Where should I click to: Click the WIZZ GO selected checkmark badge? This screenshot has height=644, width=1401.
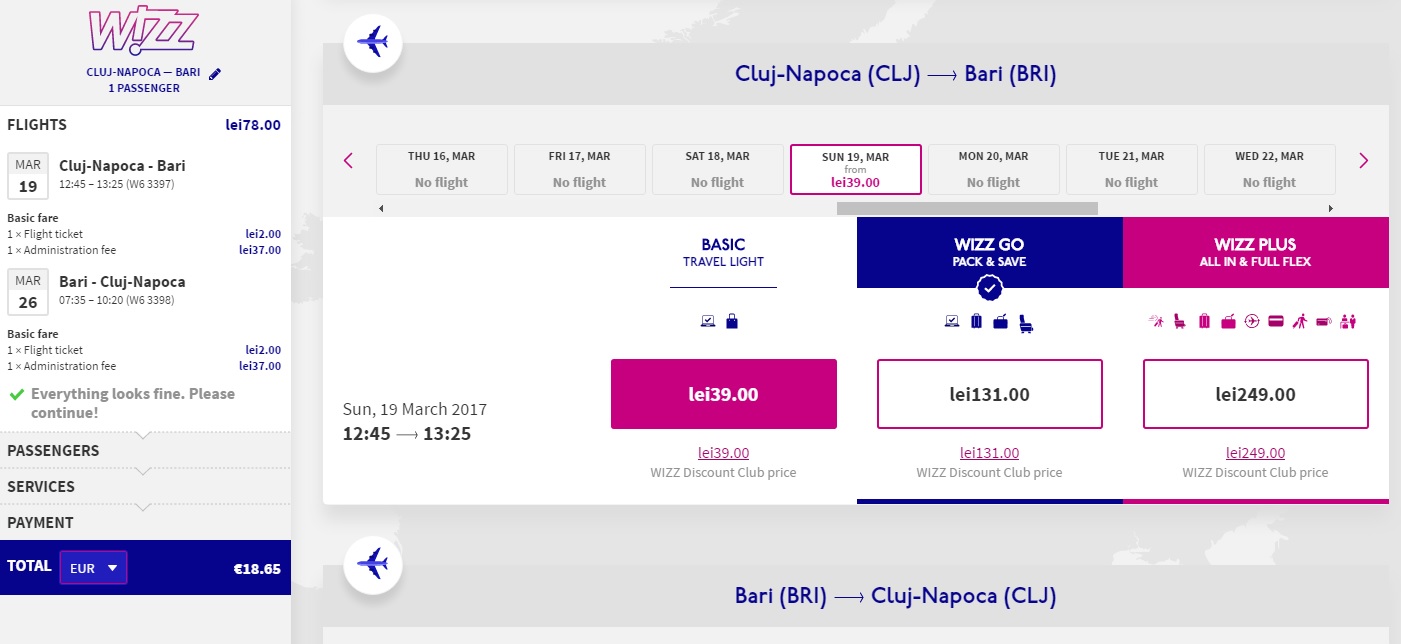click(x=990, y=288)
